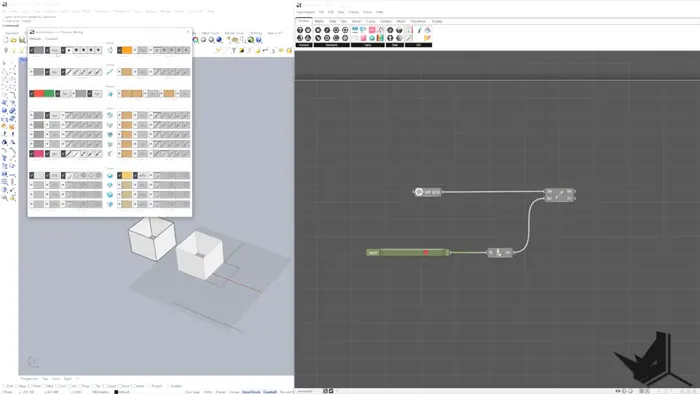Viewport: 700px width, 394px height.
Task: Click the red color swatch in dialog
Action: coord(39,94)
